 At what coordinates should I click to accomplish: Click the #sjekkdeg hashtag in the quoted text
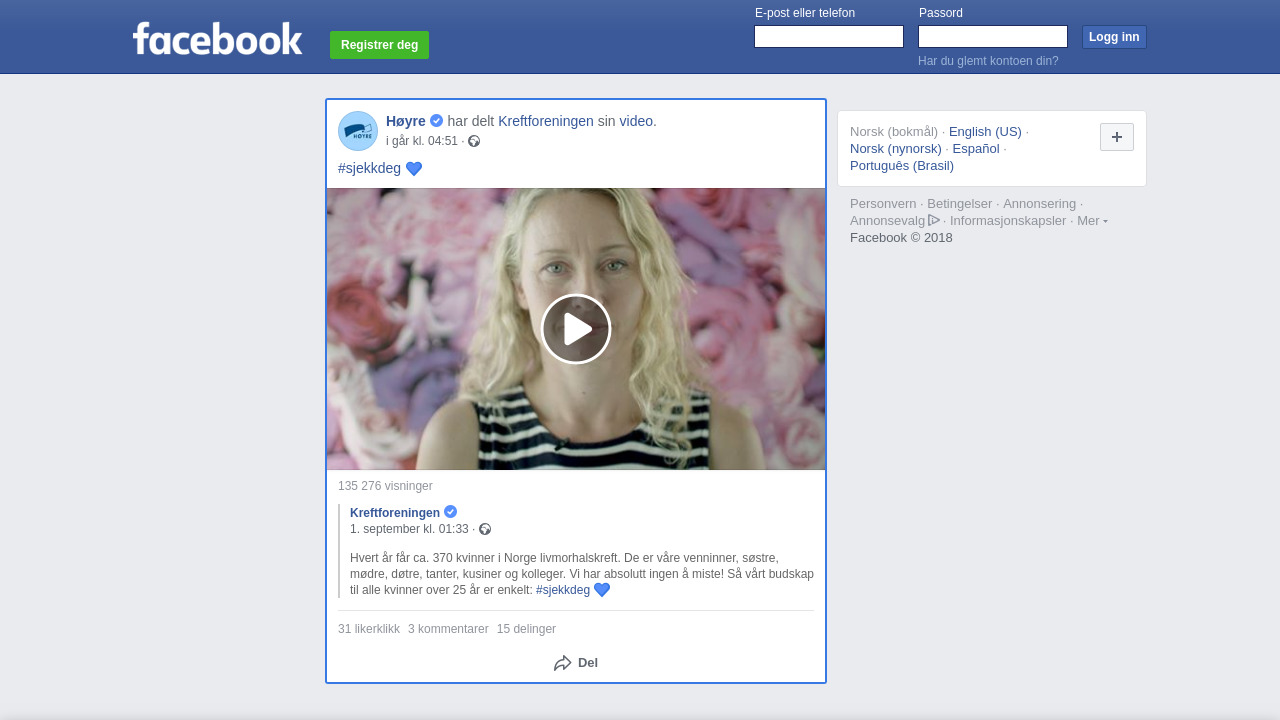[x=563, y=590]
